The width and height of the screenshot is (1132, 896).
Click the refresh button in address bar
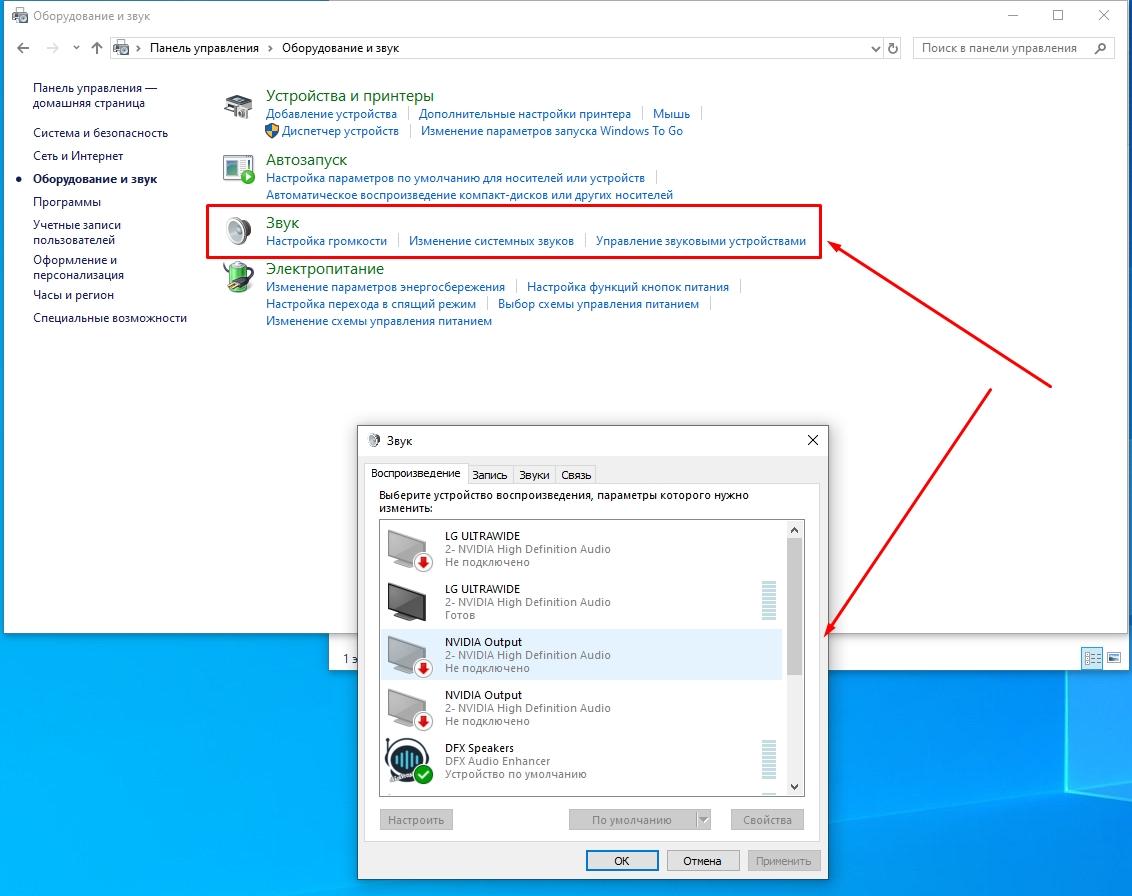coord(893,48)
